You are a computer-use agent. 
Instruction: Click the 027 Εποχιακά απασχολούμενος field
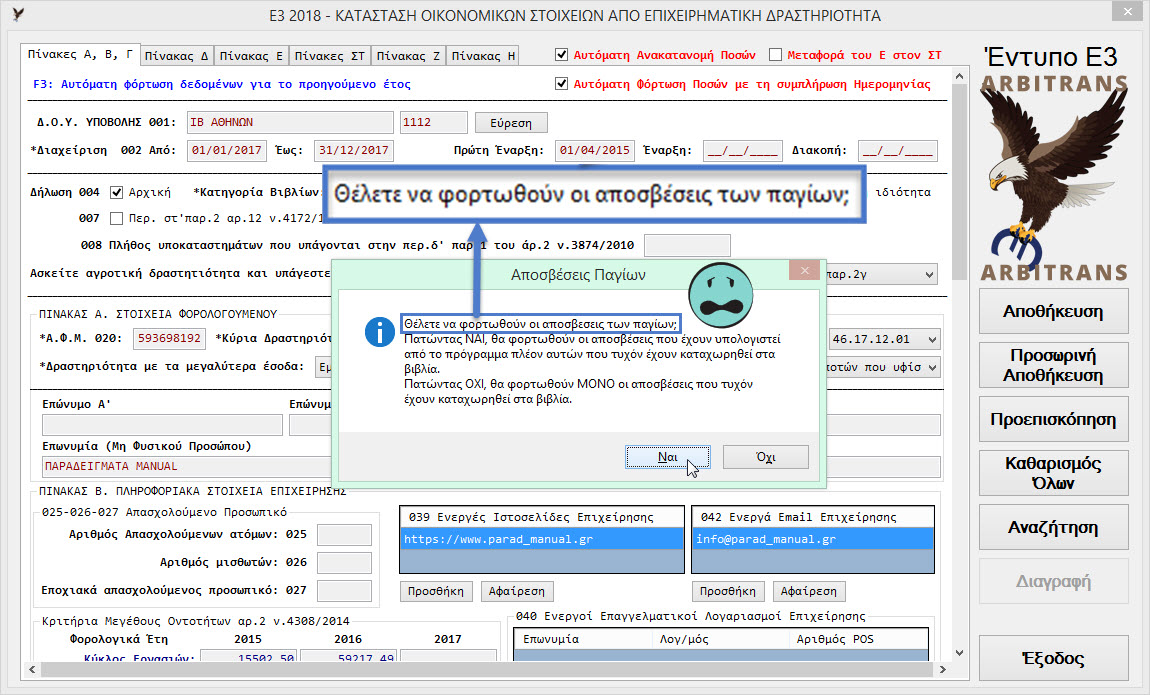click(344, 590)
